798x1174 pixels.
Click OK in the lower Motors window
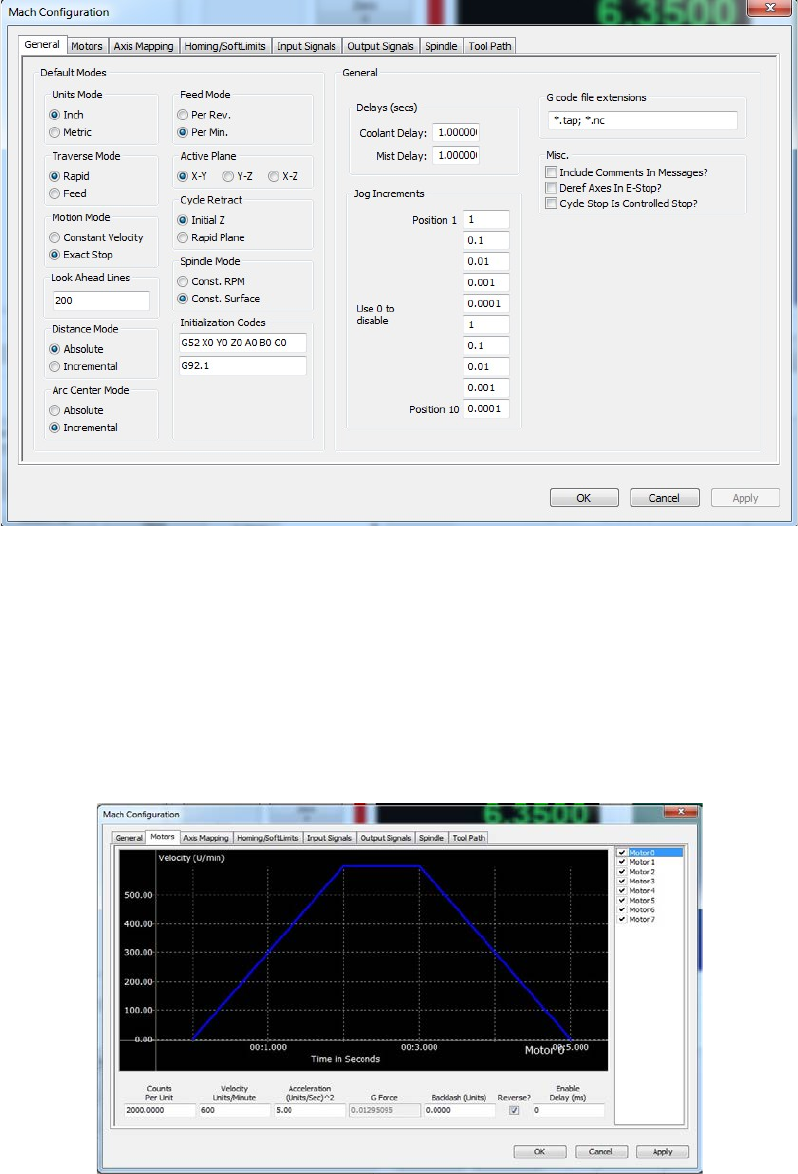click(x=540, y=1152)
